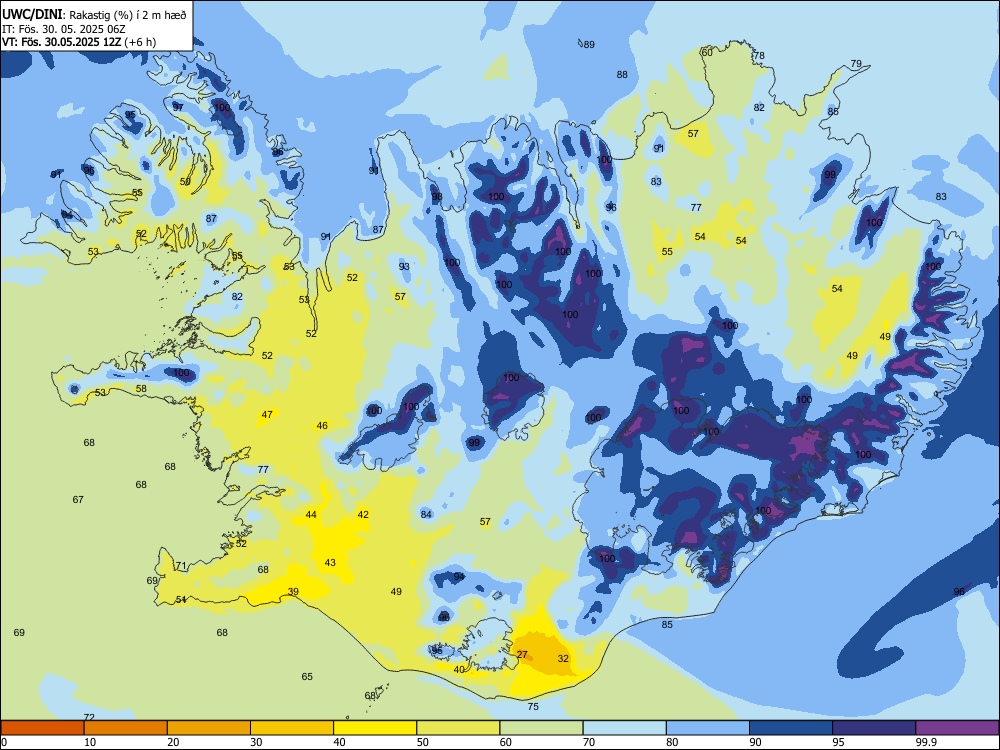Pick the 50–60 pale yellow legend swatch
This screenshot has height=750, width=1000.
click(x=458, y=728)
